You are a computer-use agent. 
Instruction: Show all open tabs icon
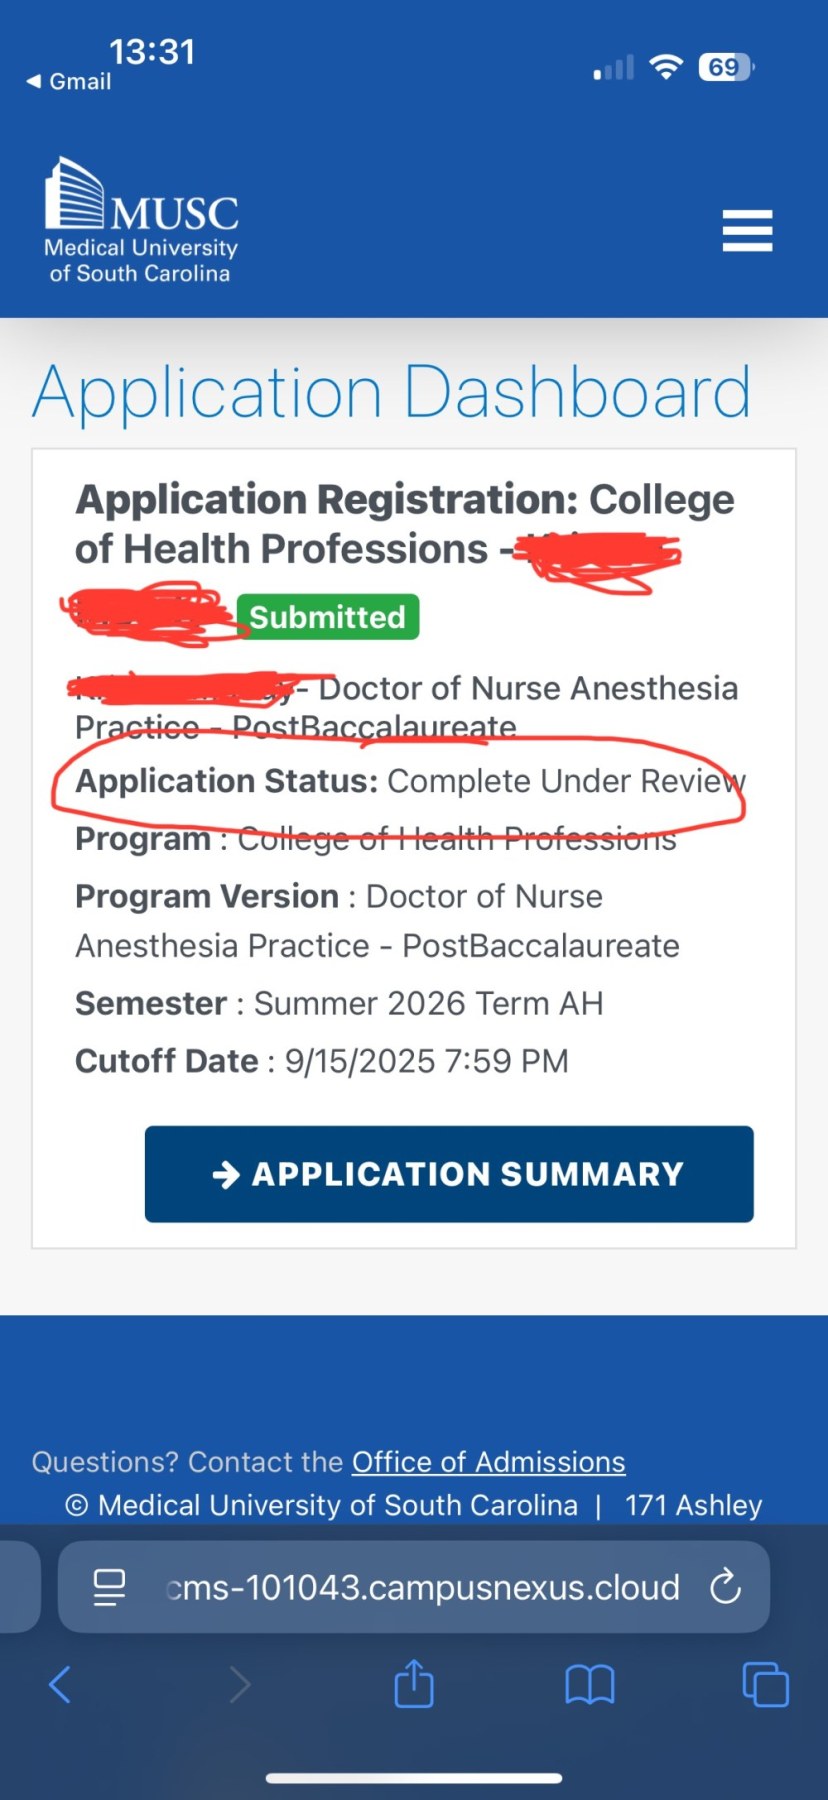tap(765, 1685)
